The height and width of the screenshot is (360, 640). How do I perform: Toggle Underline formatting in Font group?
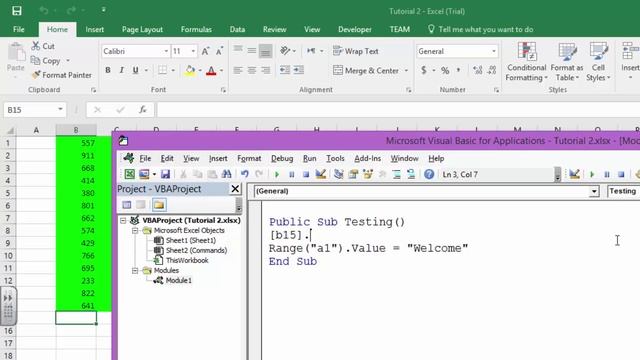pos(135,70)
